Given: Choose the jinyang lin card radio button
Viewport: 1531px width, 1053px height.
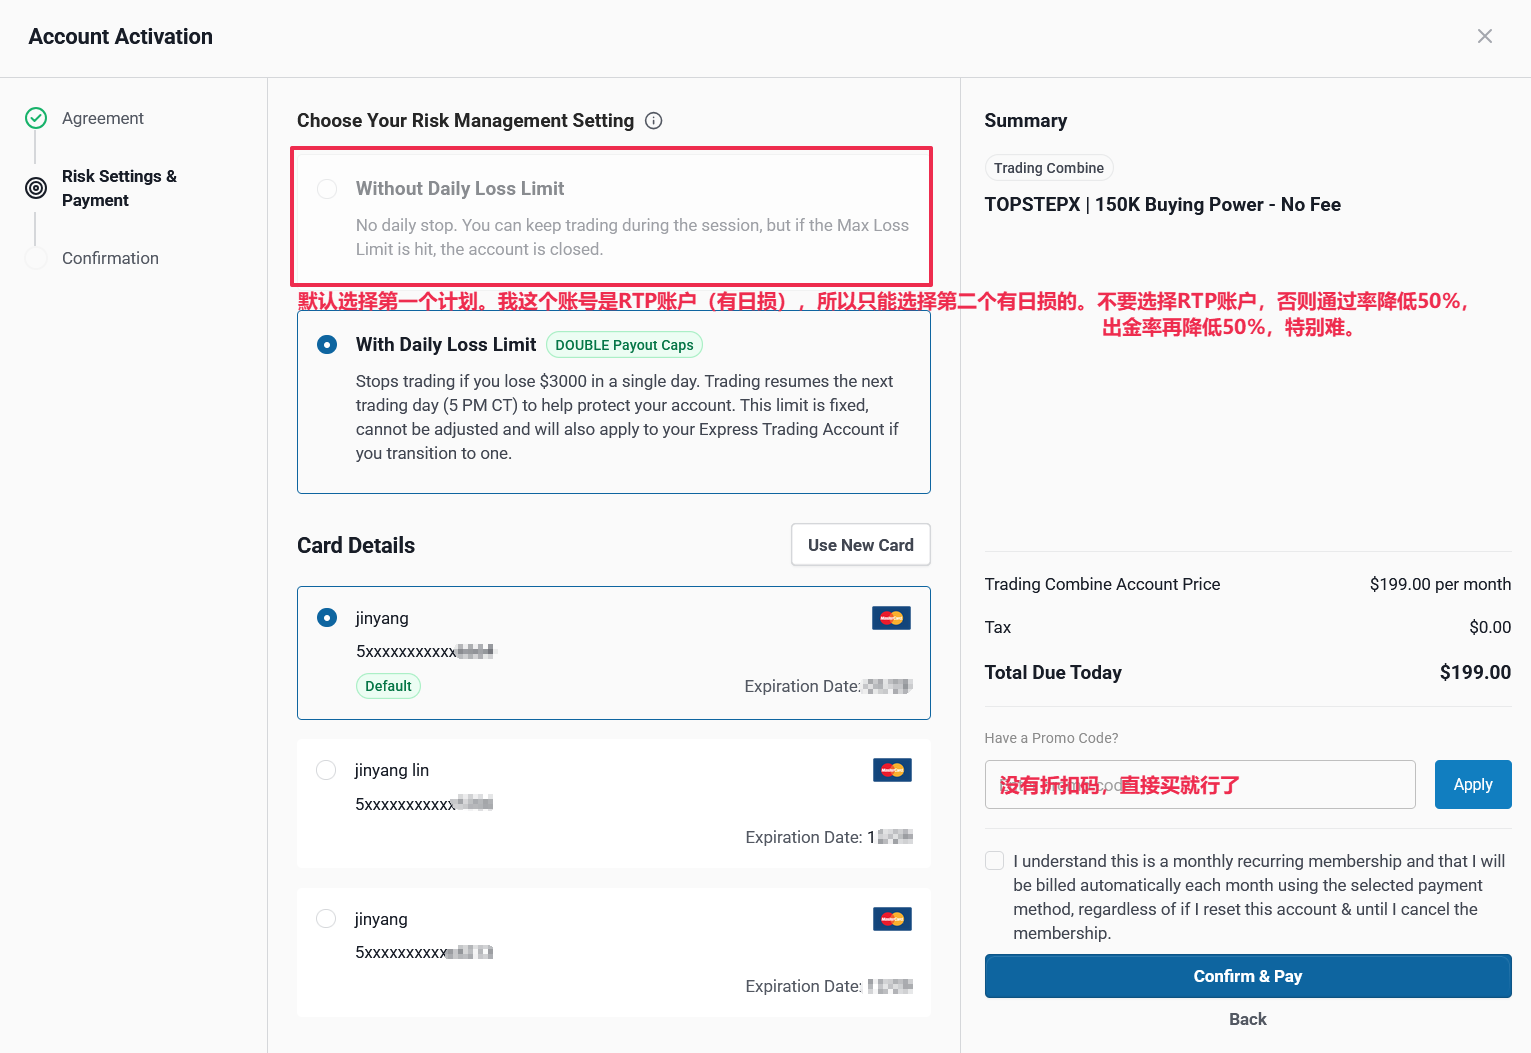Looking at the screenshot, I should (326, 770).
